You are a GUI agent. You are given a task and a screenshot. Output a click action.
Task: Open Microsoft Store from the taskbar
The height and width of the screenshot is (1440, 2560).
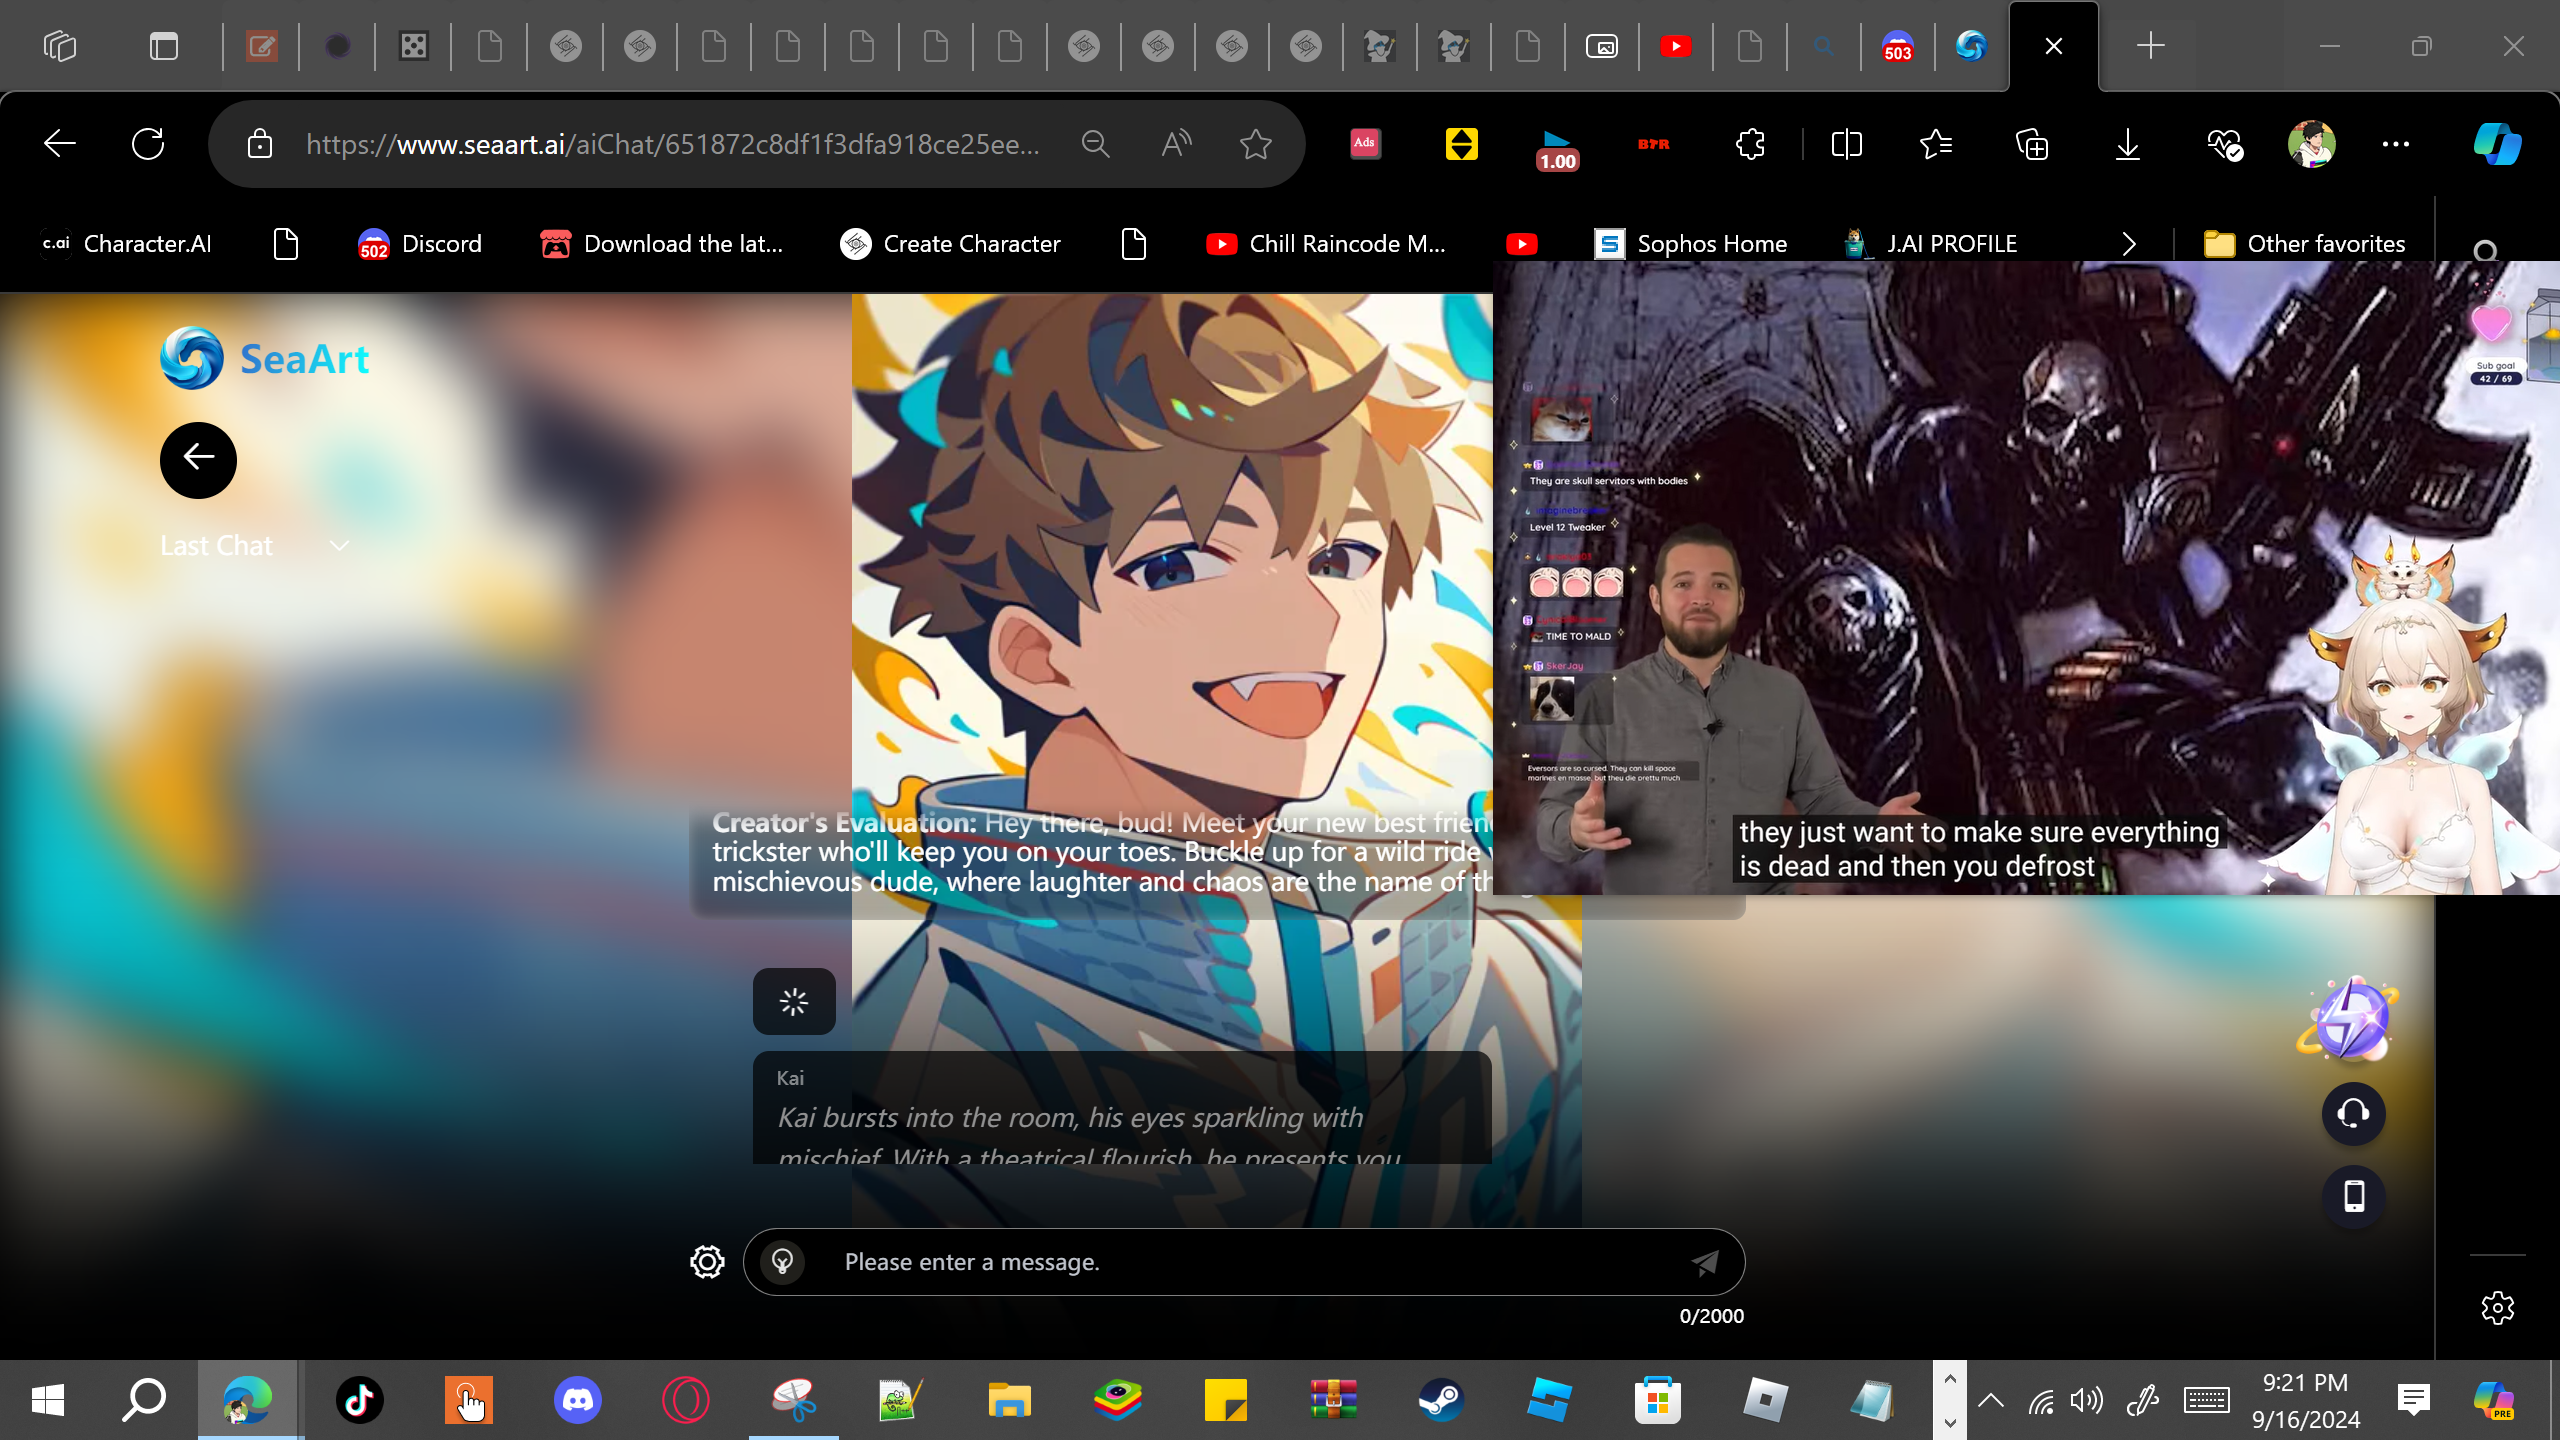pos(1657,1400)
